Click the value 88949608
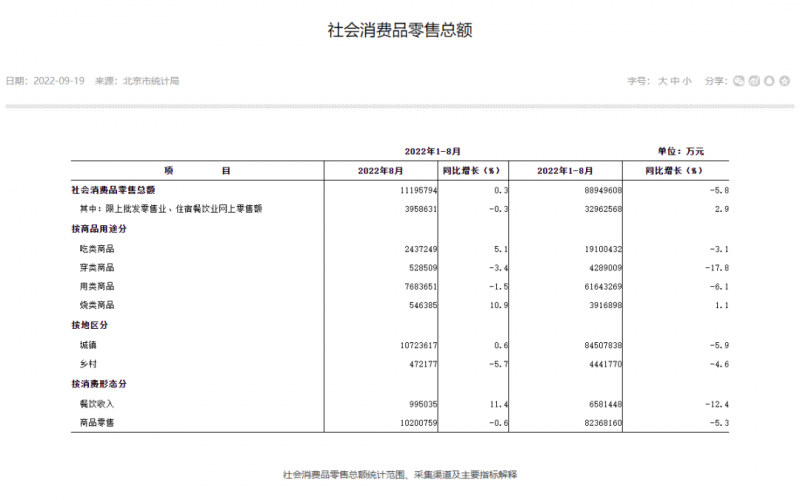The width and height of the screenshot is (800, 500). (603, 190)
